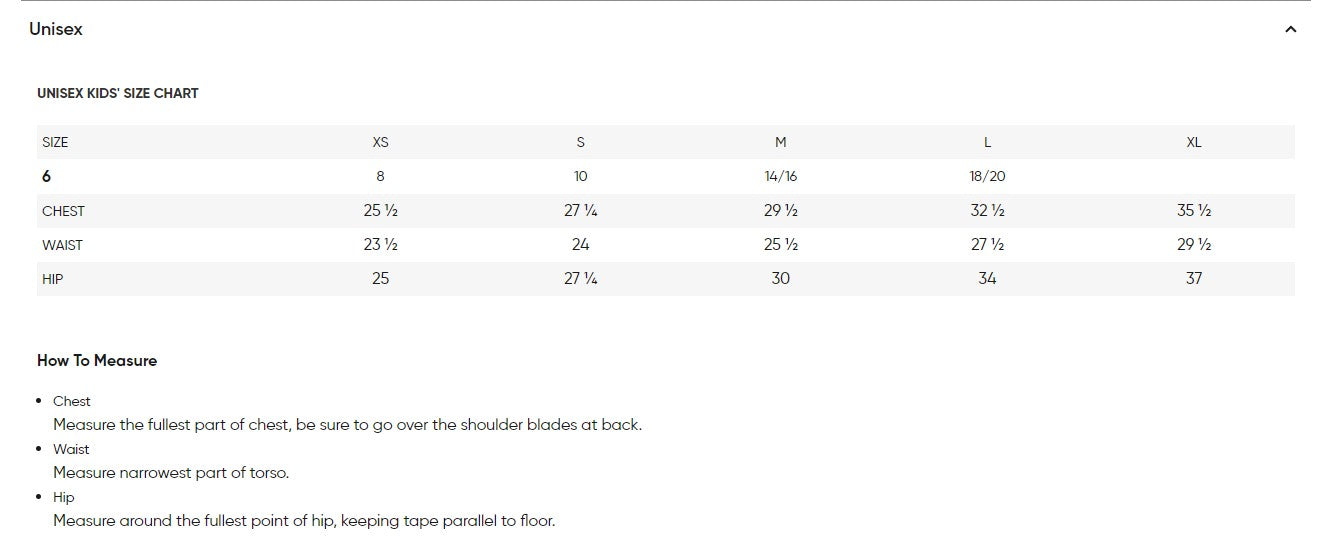Click the How To Measure heading

point(97,361)
